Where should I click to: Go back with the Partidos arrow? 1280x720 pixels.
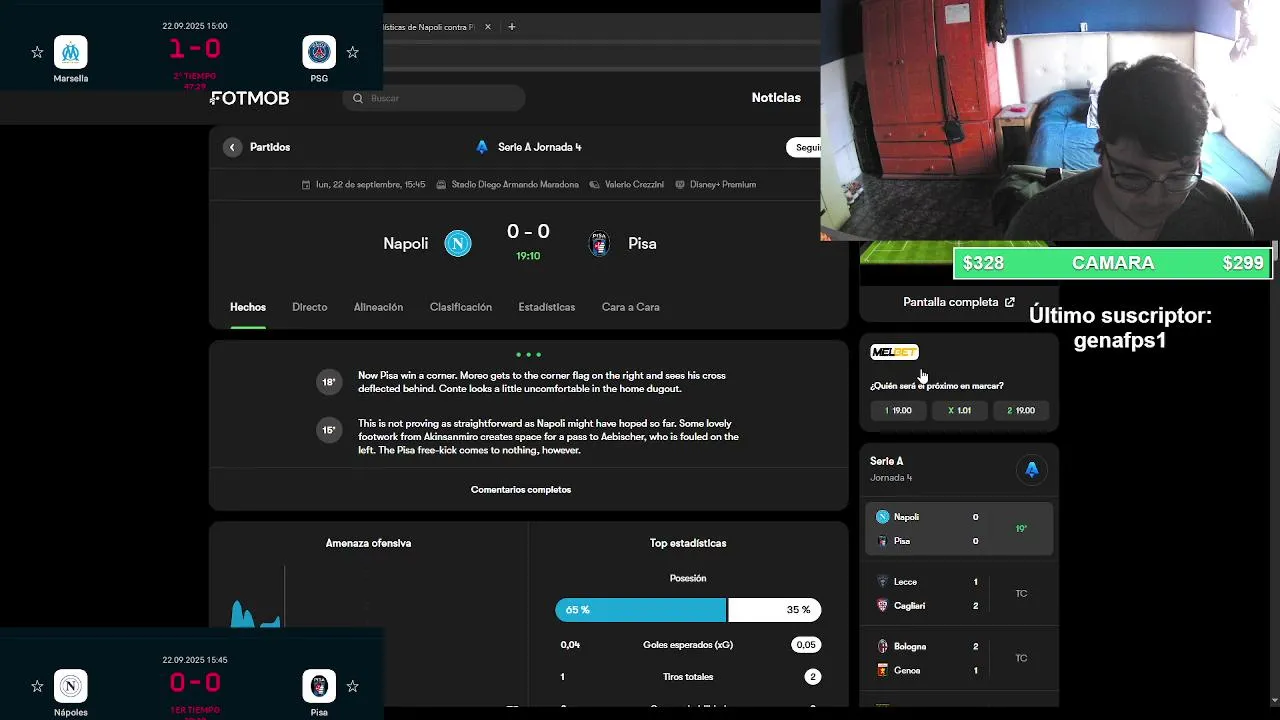(x=232, y=147)
